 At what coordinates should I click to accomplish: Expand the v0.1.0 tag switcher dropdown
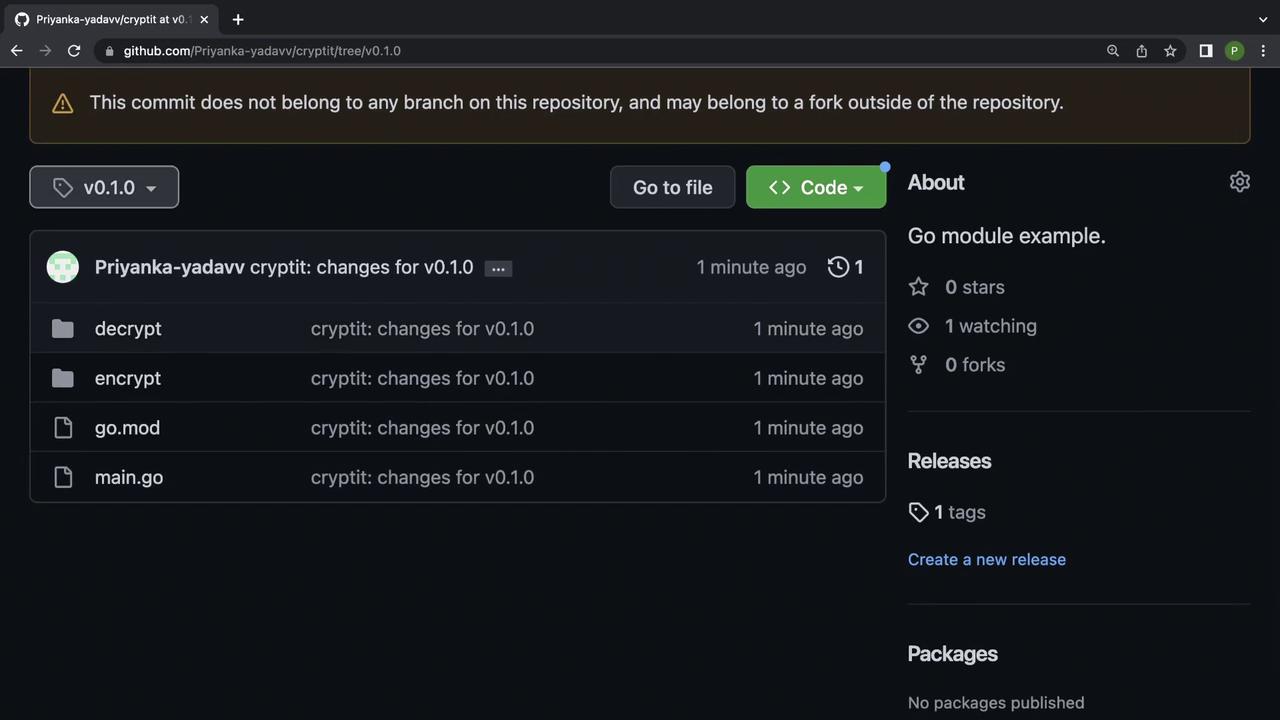104,187
